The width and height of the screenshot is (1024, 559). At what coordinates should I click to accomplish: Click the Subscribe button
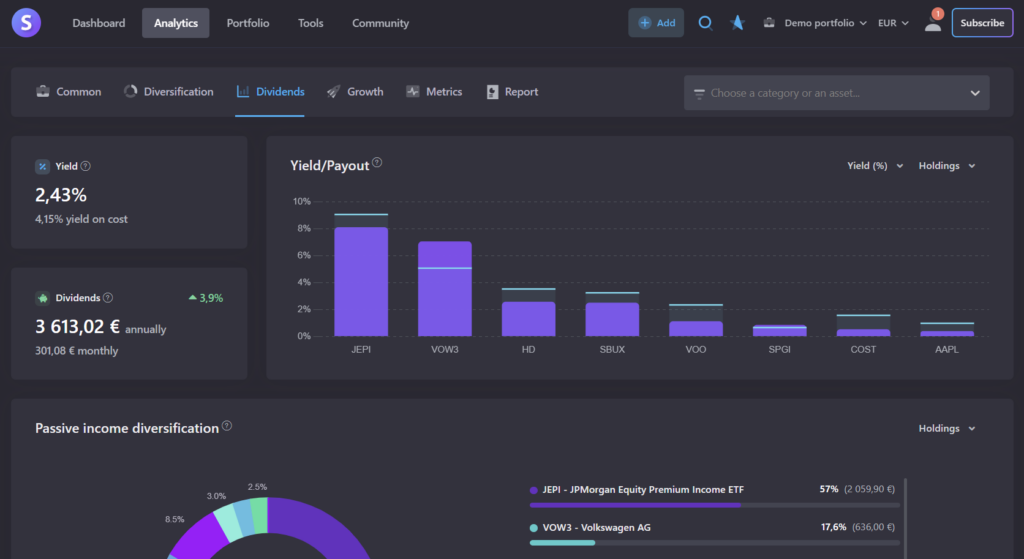click(x=982, y=23)
